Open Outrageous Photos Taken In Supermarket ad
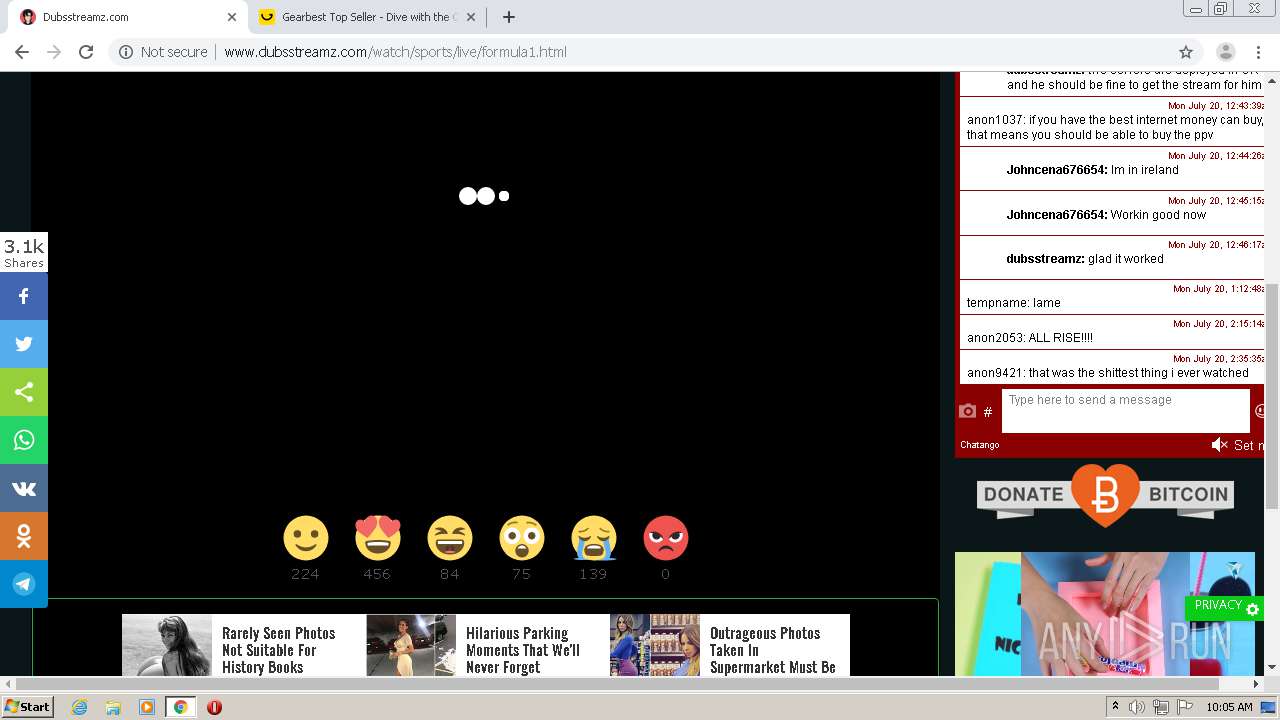Image resolution: width=1280 pixels, height=720 pixels. click(773, 650)
